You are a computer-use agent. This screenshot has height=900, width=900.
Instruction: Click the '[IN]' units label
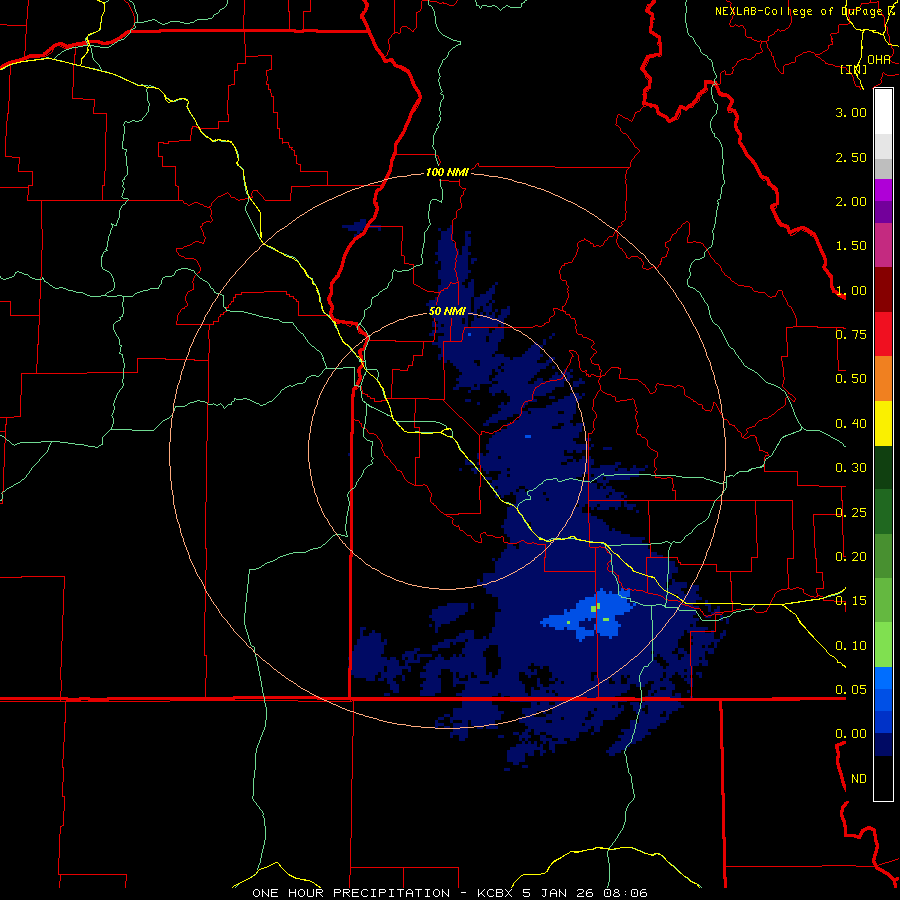pos(854,69)
